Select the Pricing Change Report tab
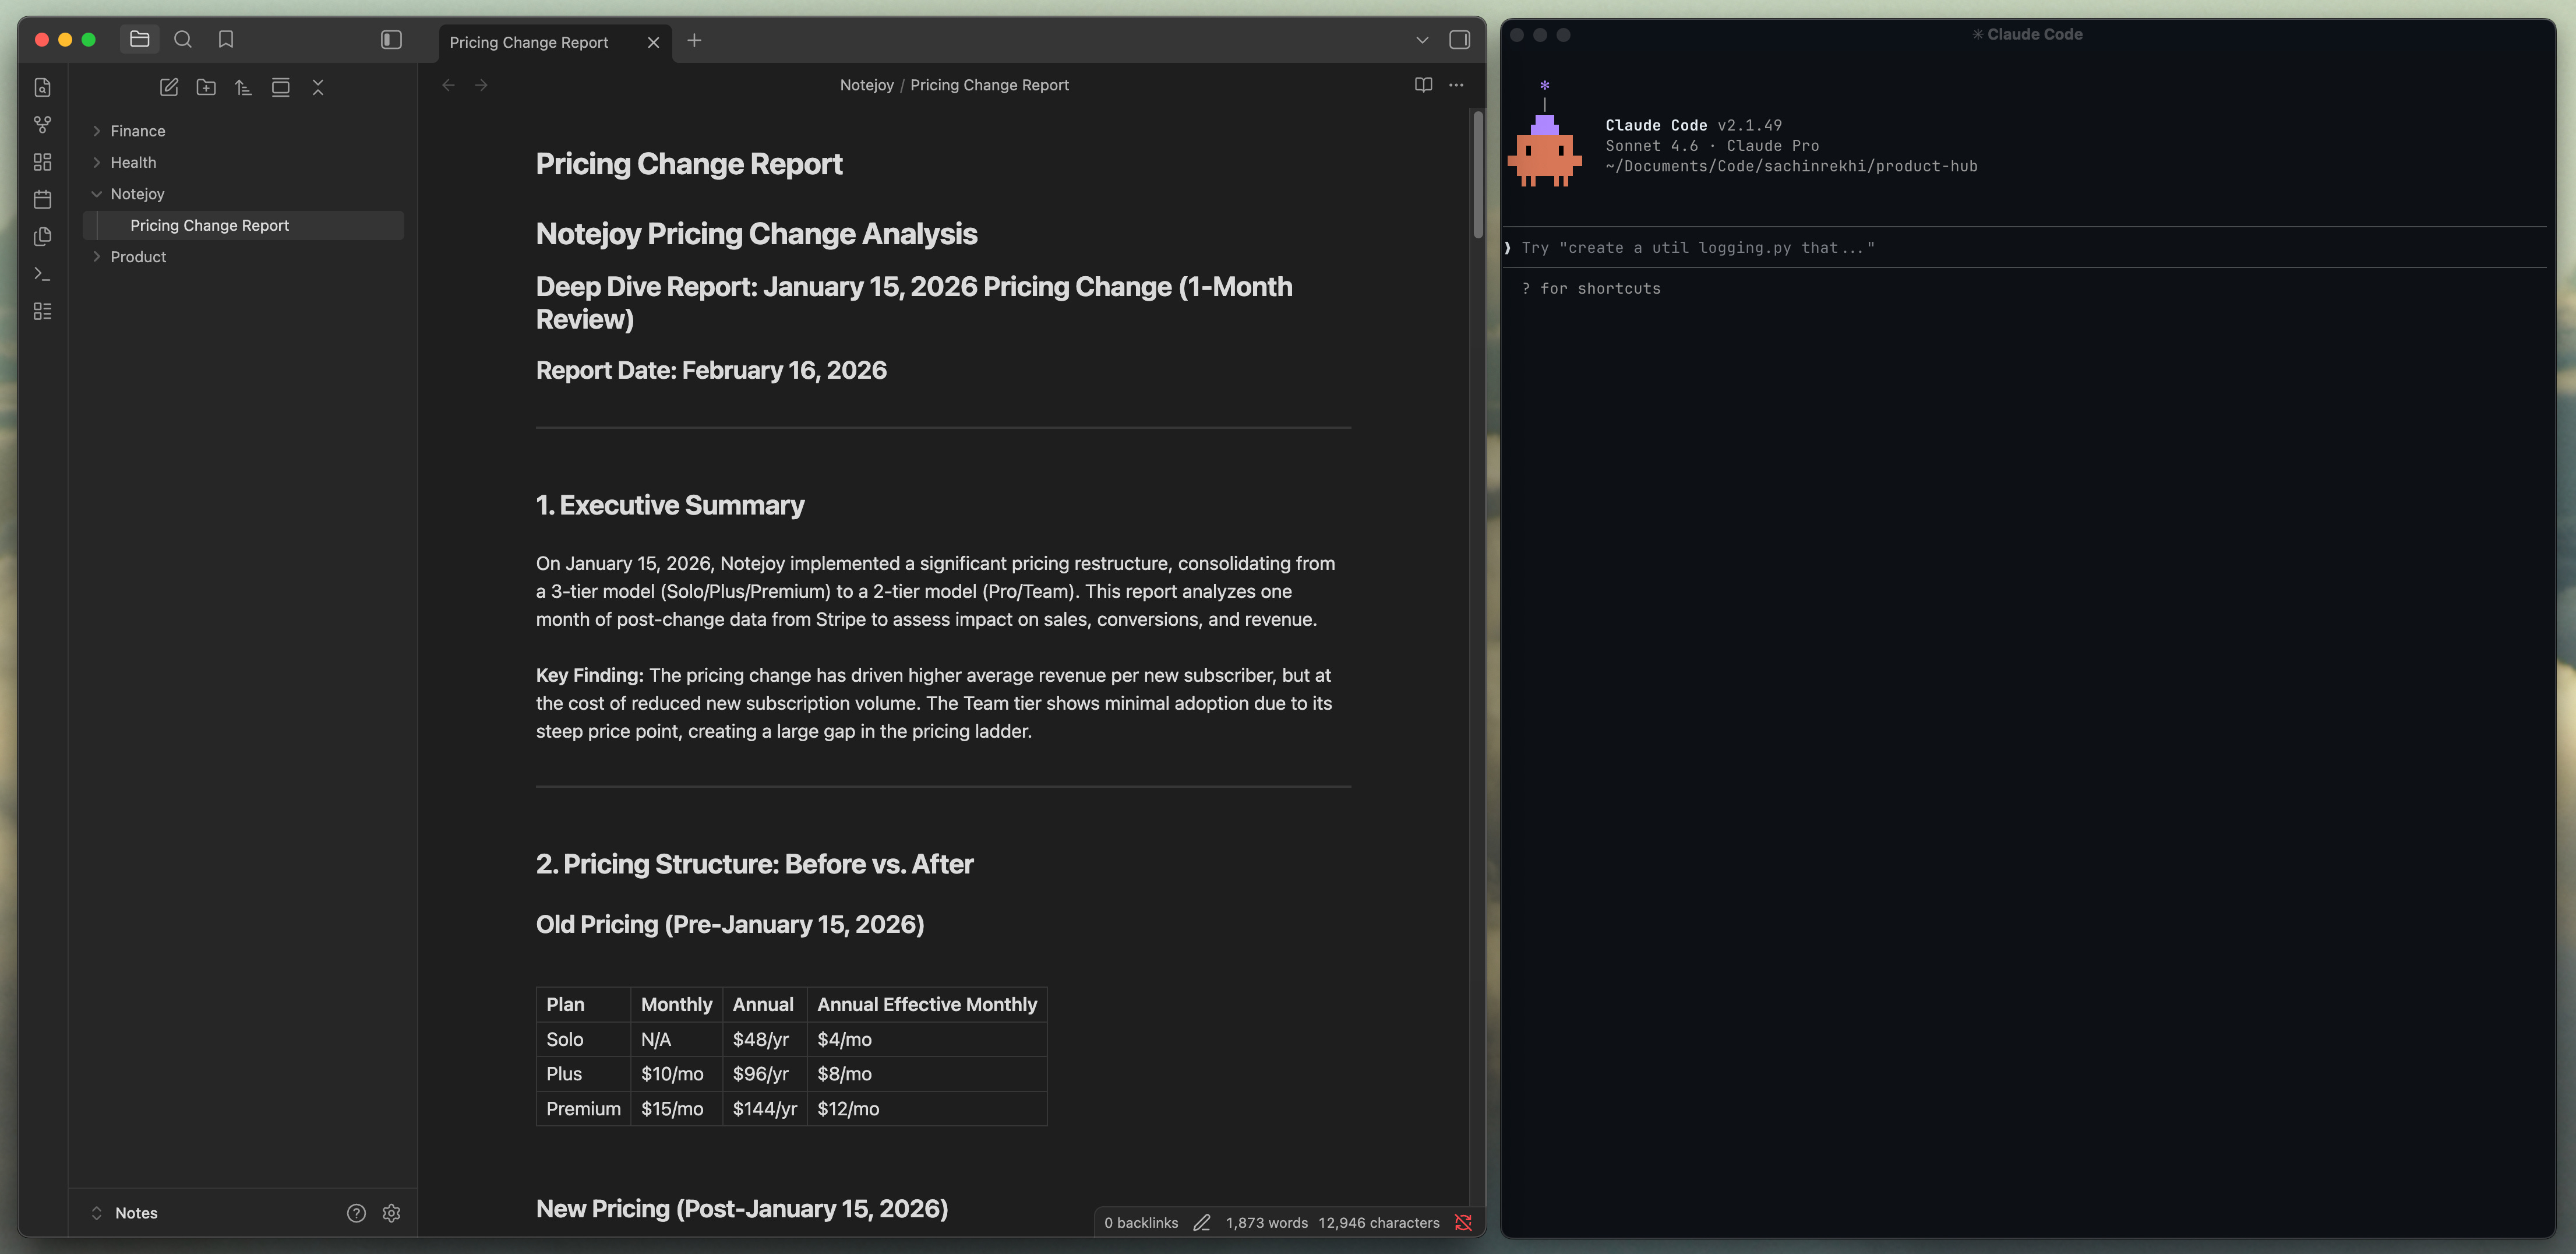Viewport: 2576px width, 1254px height. (529, 42)
